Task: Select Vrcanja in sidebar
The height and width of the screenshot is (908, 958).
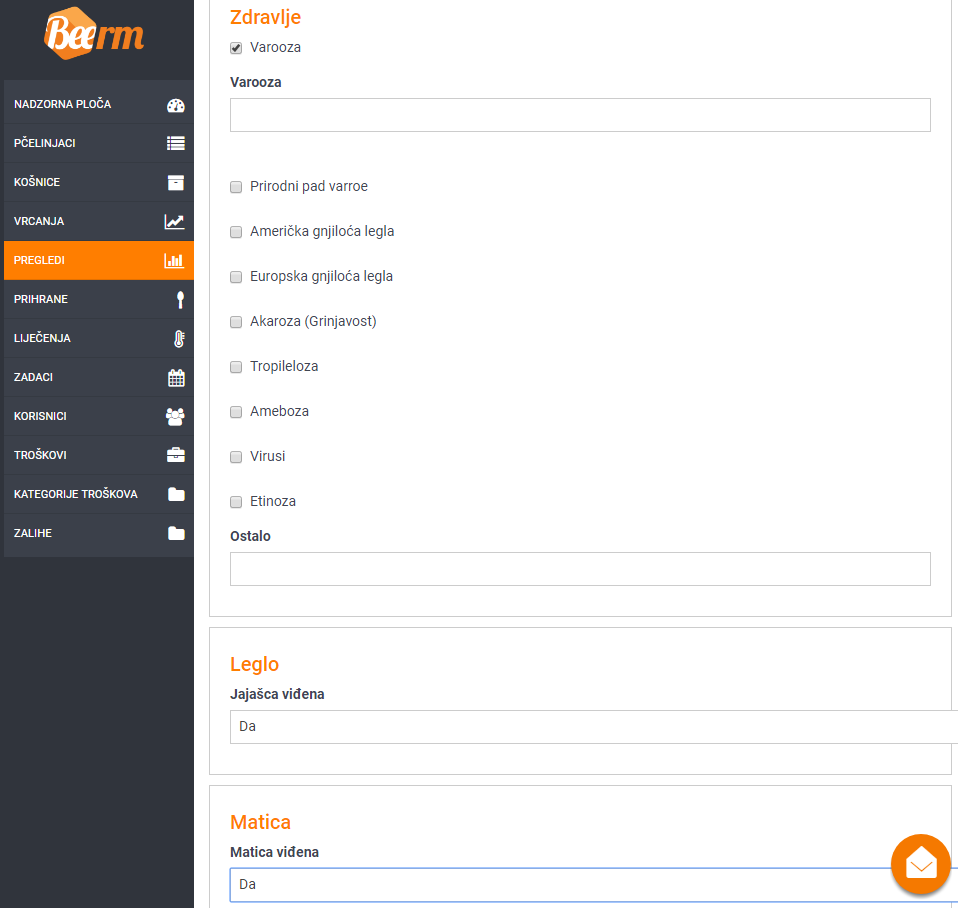Action: pos(99,222)
